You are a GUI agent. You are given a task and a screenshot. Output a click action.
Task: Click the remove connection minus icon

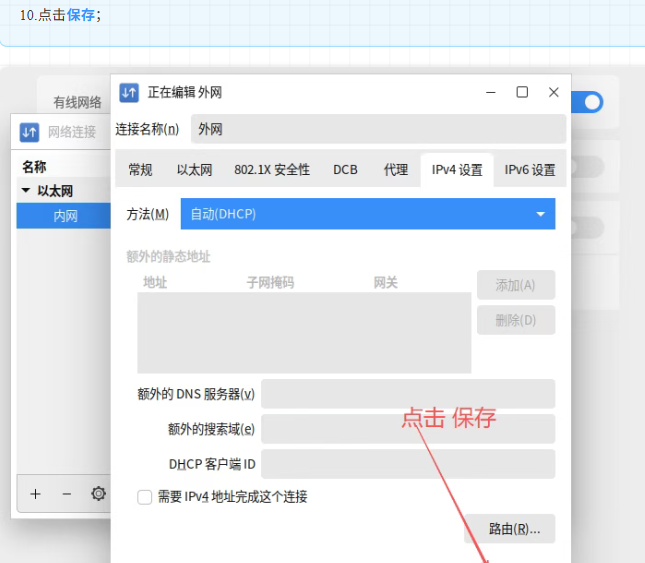coord(67,494)
